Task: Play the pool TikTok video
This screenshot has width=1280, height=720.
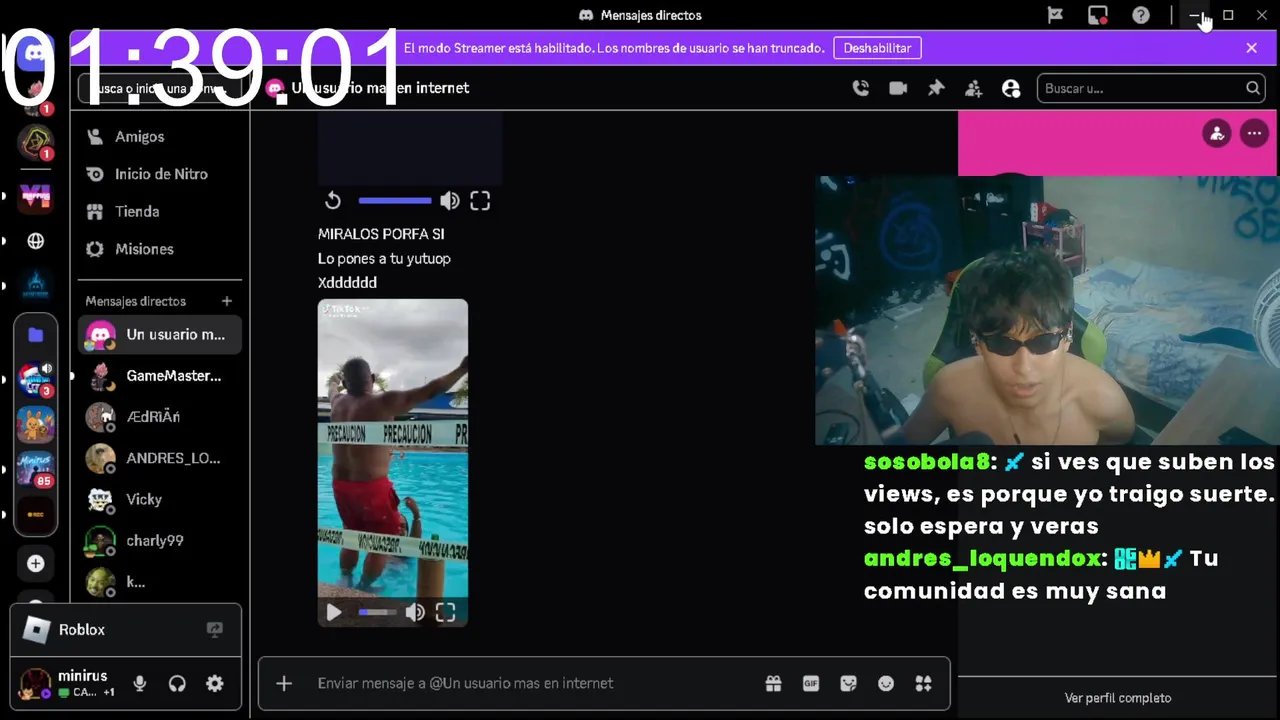Action: [x=334, y=612]
